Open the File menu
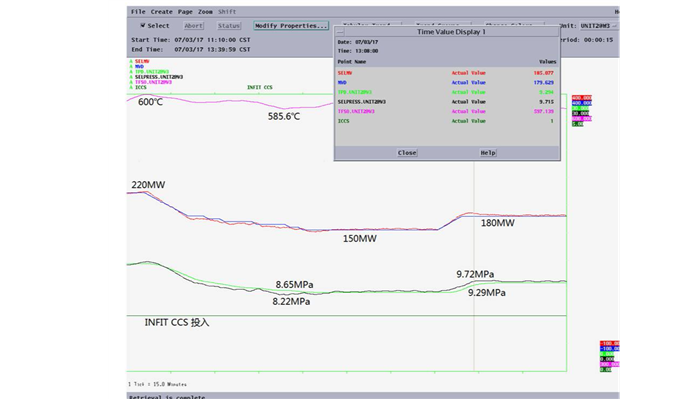This screenshot has width=698, height=399. [x=138, y=12]
